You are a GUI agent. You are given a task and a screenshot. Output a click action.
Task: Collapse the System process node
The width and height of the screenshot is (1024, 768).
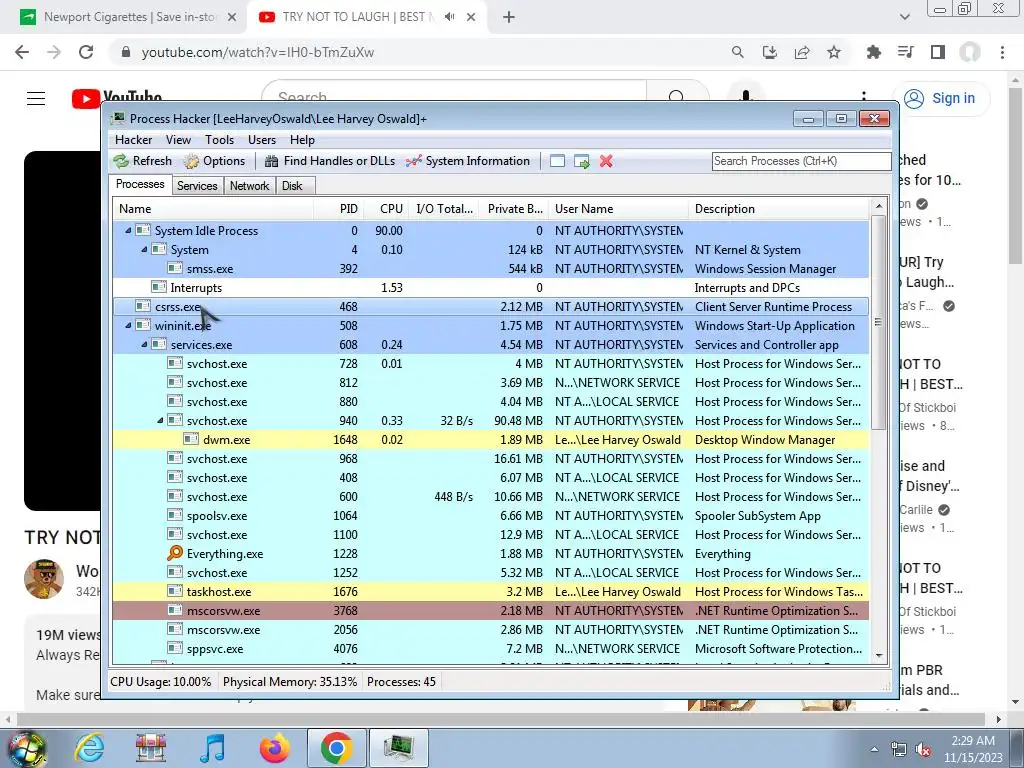144,249
